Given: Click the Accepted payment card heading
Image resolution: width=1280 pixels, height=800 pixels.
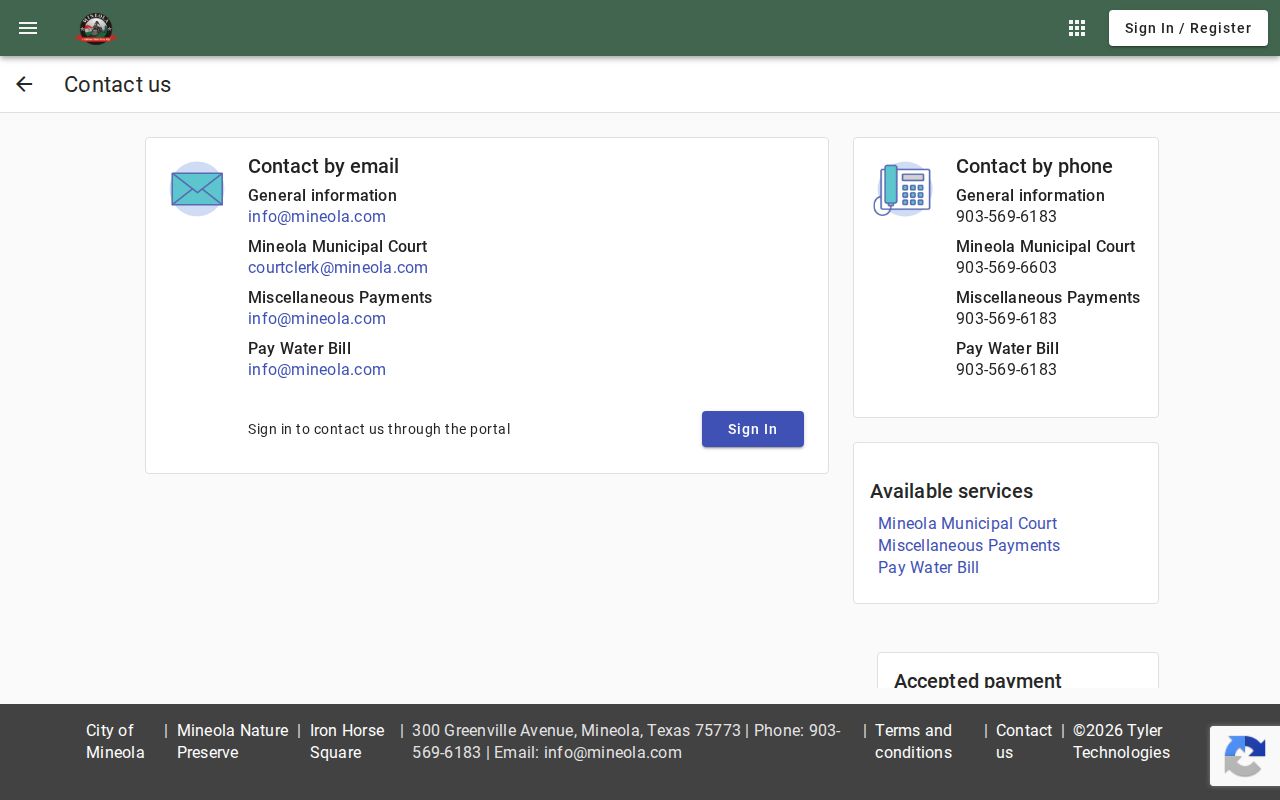Looking at the screenshot, I should click(x=978, y=680).
